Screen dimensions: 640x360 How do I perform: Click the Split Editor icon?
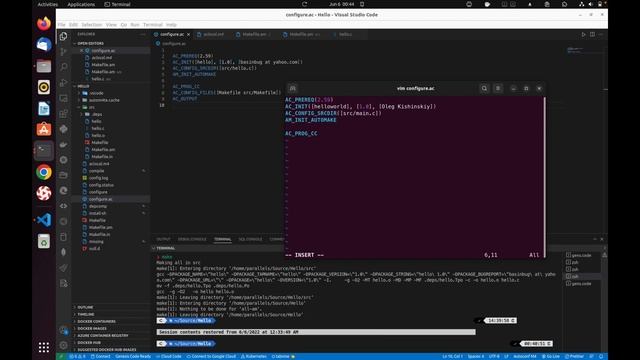coord(592,34)
